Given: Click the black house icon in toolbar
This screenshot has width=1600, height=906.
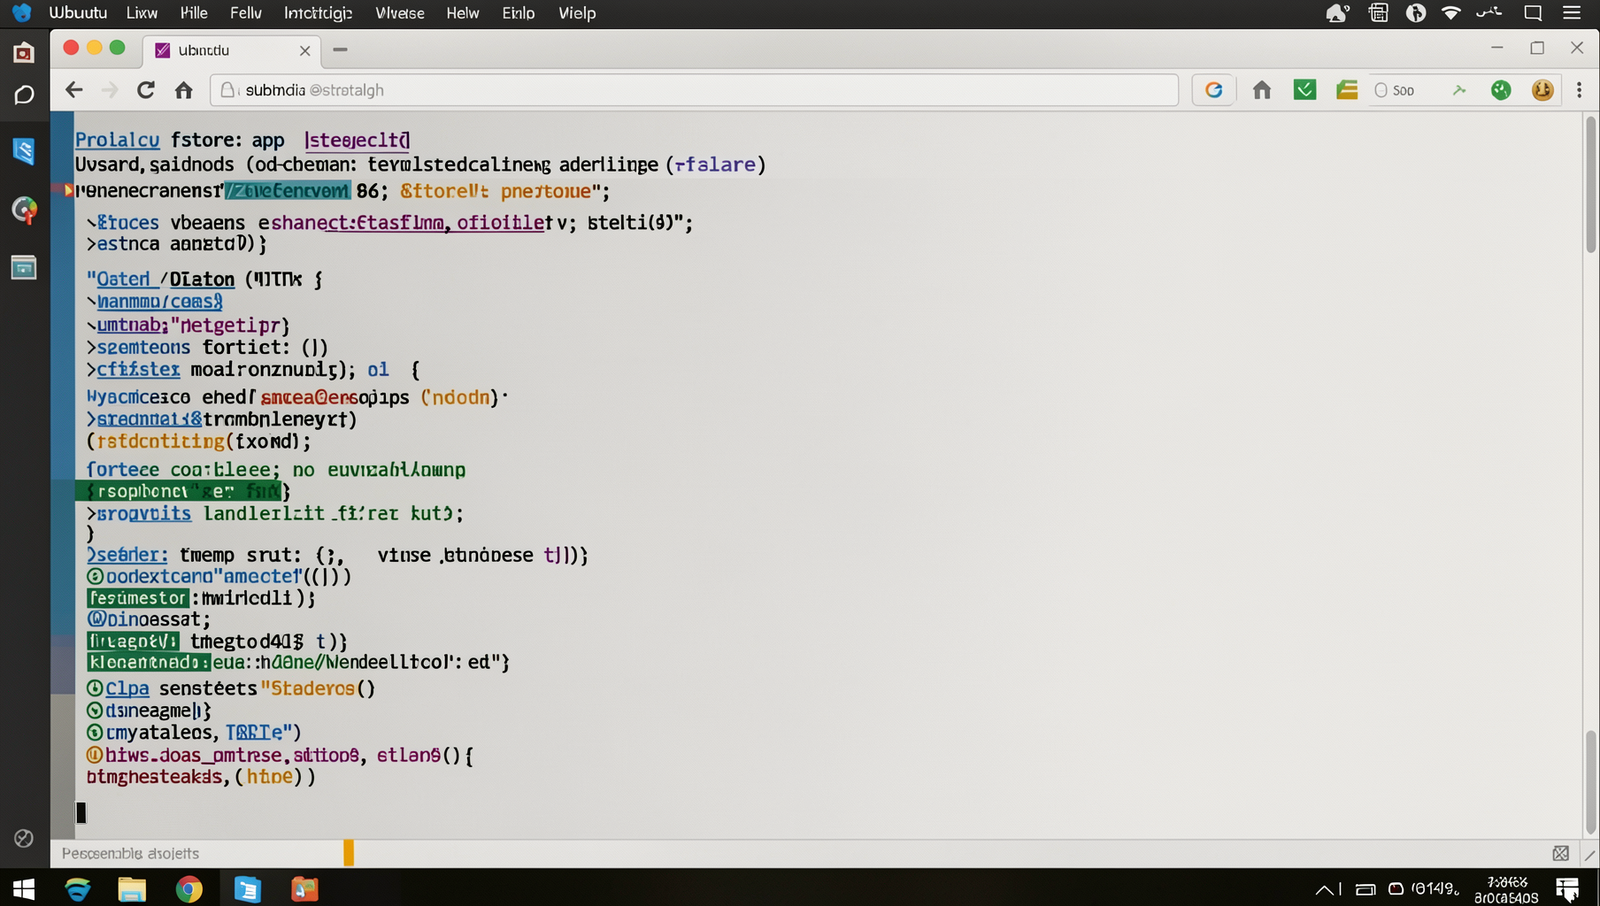Looking at the screenshot, I should click(1262, 90).
